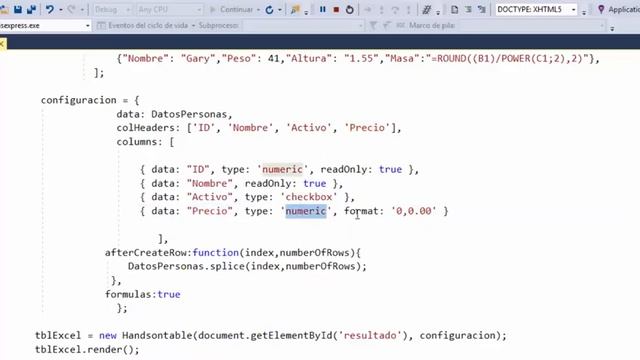Viewport: 640px width, 360px height.
Task: Open the iisexpress.exe process dropdown
Action: click(x=45, y=25)
